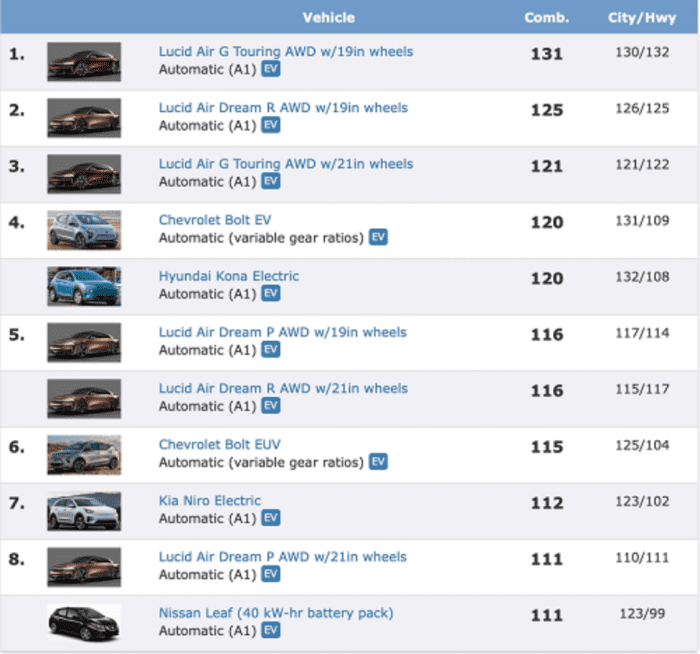The height and width of the screenshot is (654, 700).
Task: Open the Kia Niro Electric link
Action: tap(209, 501)
